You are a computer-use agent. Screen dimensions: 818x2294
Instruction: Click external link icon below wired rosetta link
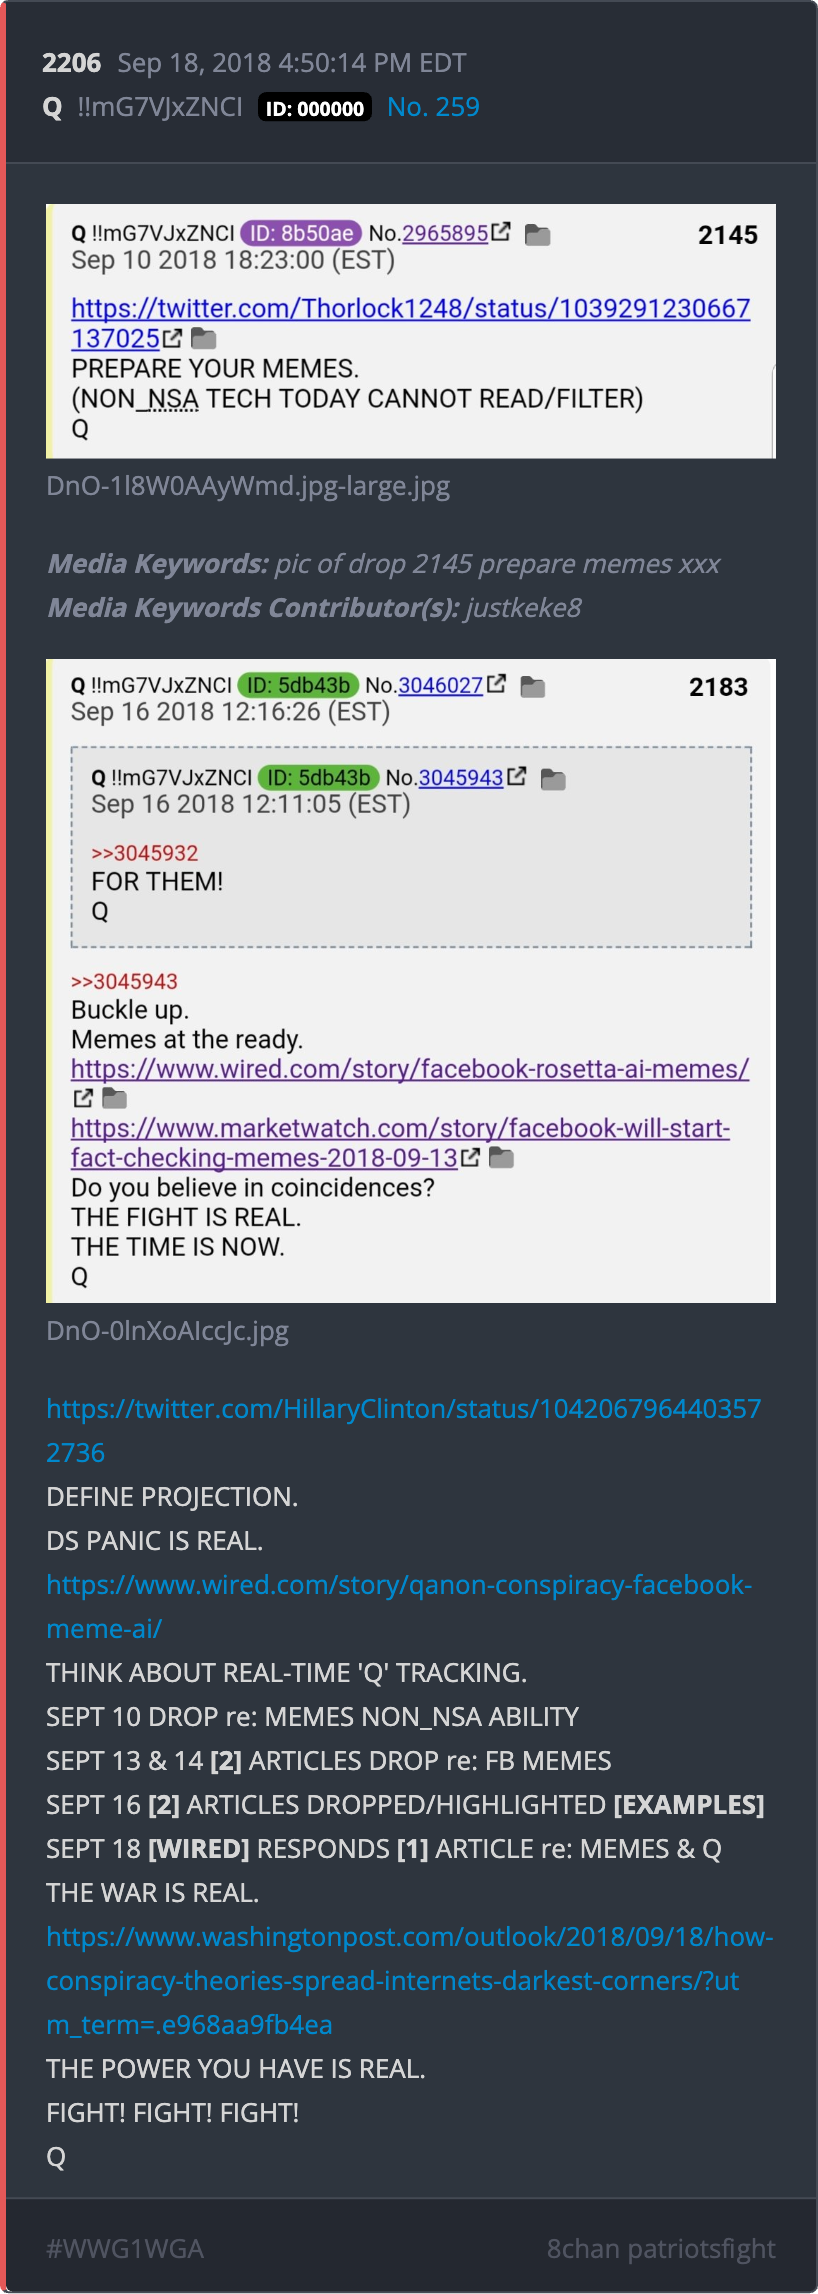(83, 1098)
